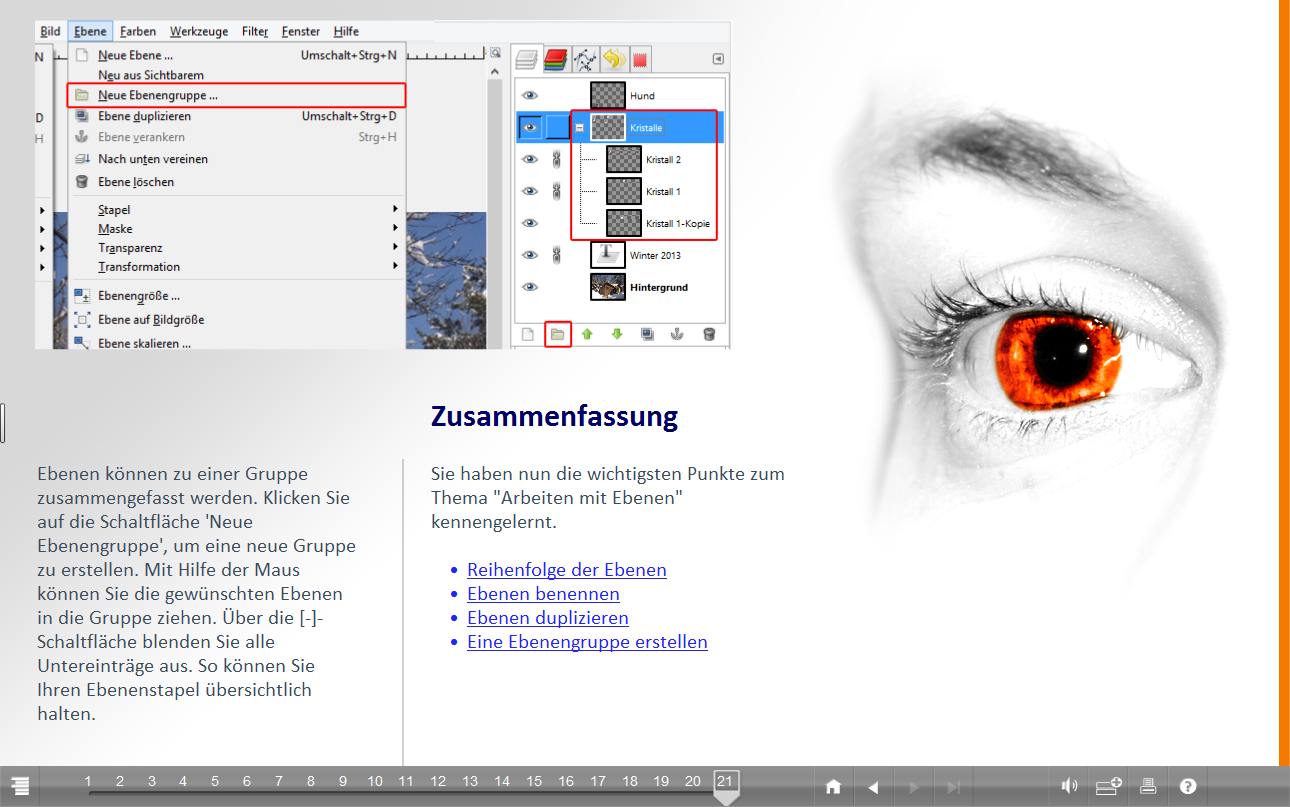
Task: Switch to the Undo History dock tab
Action: tap(613, 60)
